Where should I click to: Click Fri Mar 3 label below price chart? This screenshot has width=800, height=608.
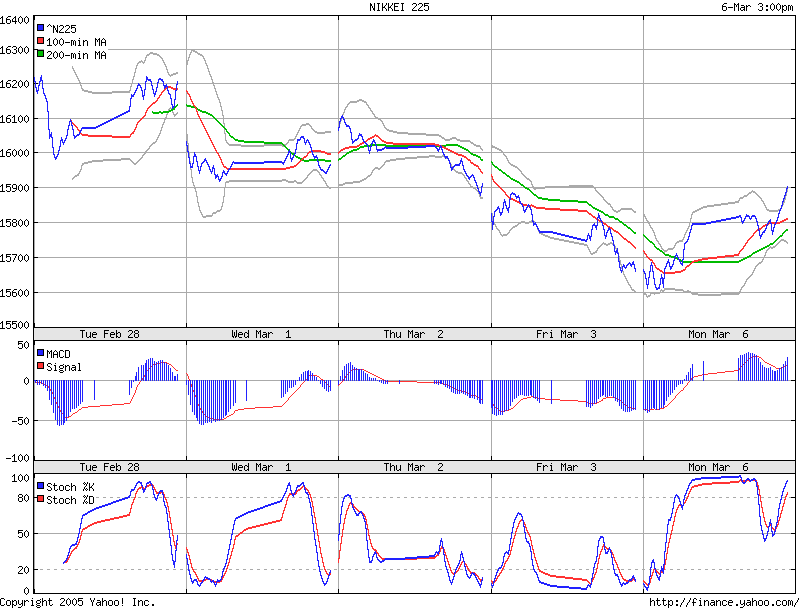coord(566,334)
